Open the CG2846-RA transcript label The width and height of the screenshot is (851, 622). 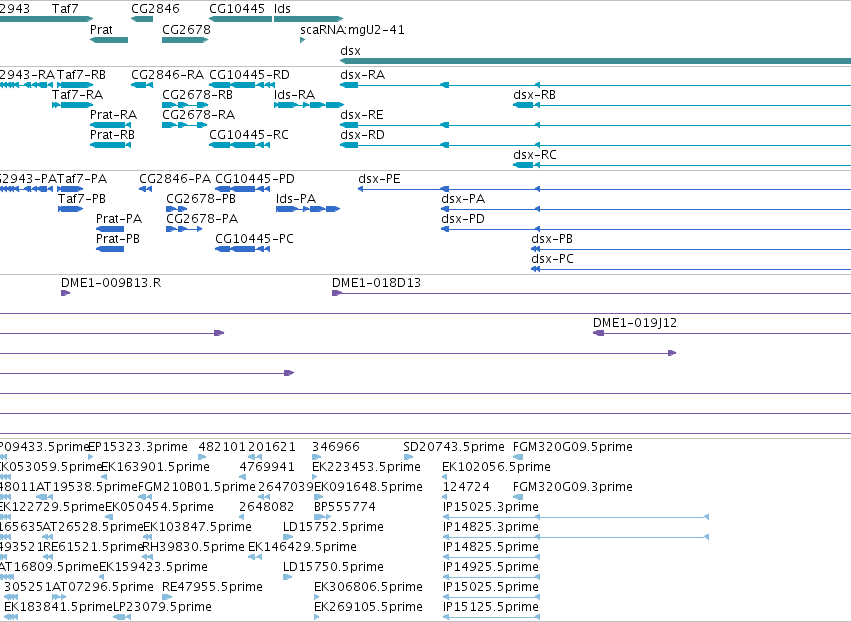tap(168, 74)
